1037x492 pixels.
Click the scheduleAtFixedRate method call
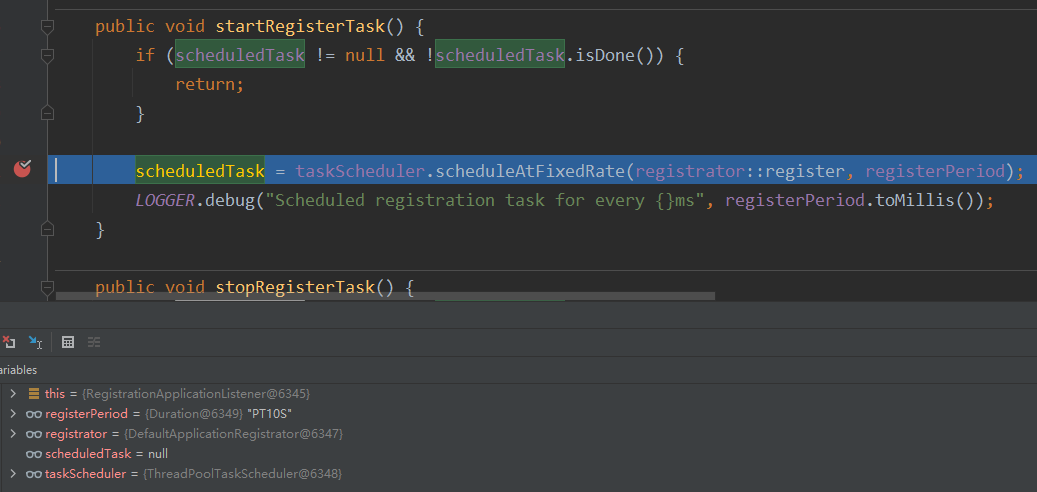(x=530, y=172)
